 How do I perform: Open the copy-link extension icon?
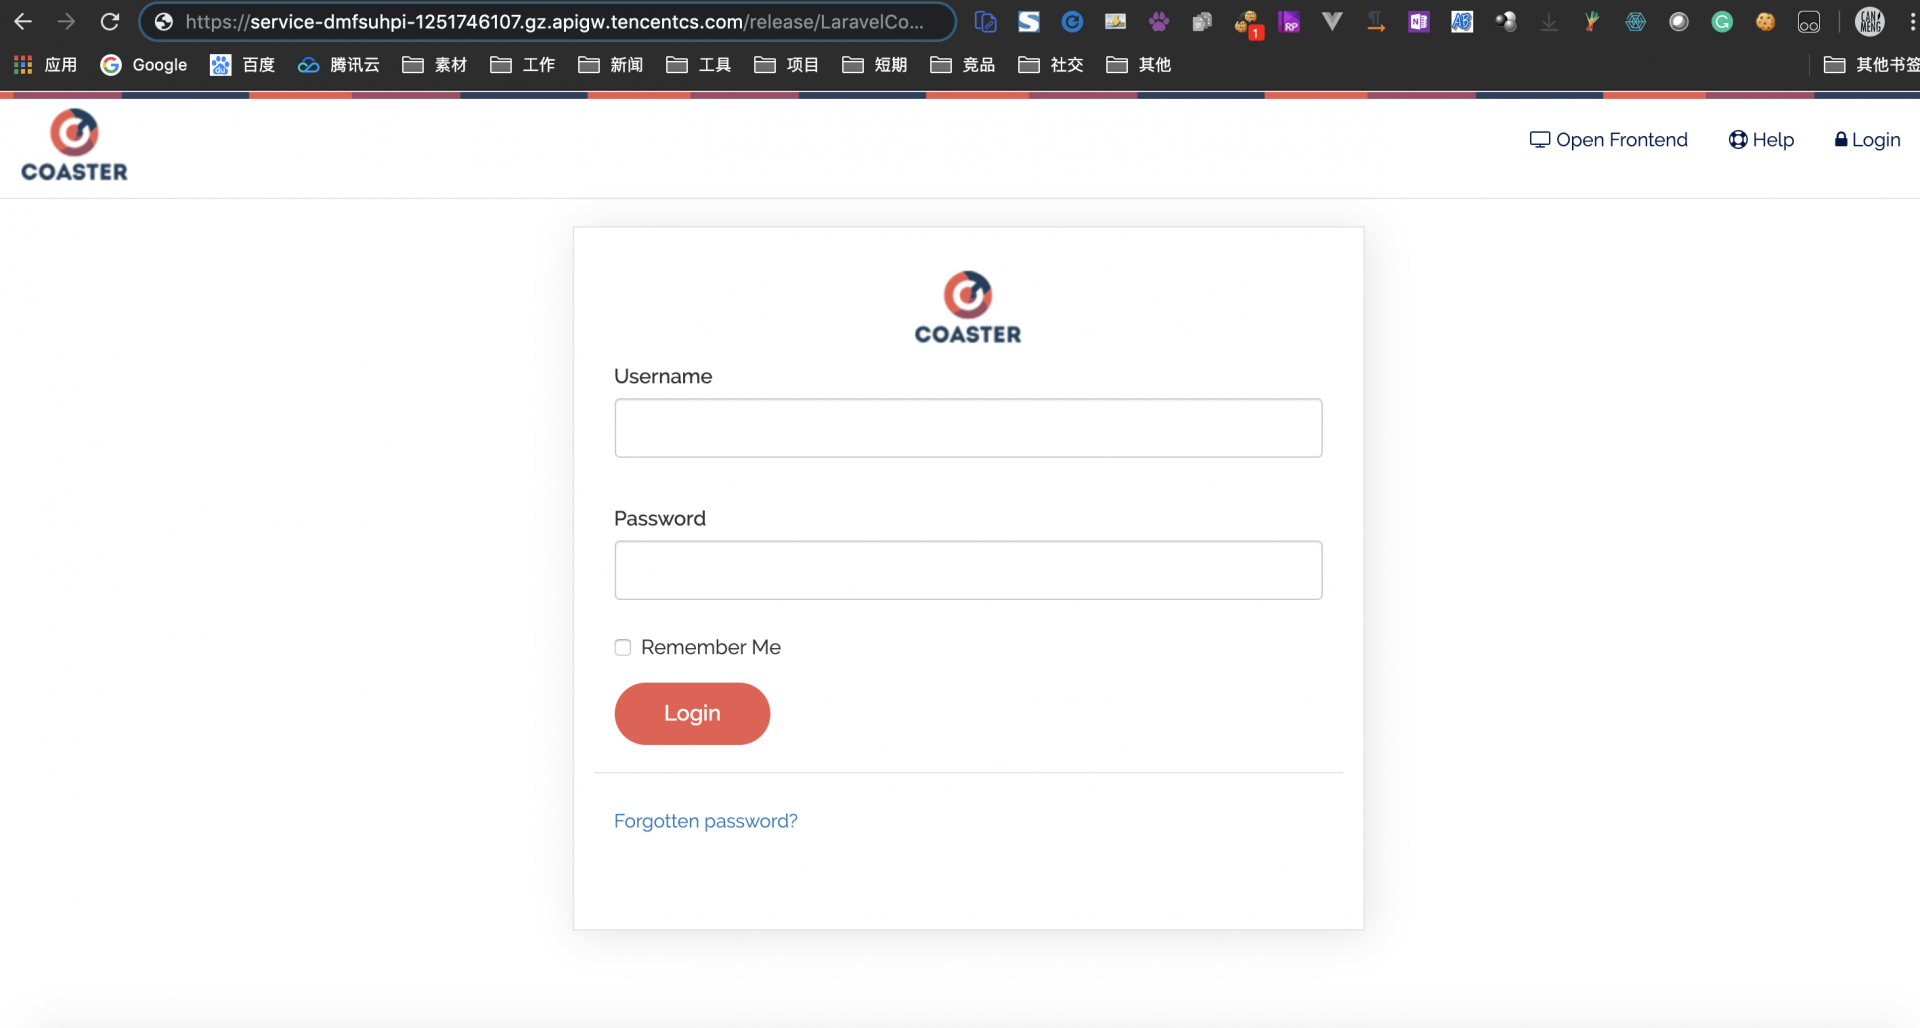pyautogui.click(x=985, y=22)
